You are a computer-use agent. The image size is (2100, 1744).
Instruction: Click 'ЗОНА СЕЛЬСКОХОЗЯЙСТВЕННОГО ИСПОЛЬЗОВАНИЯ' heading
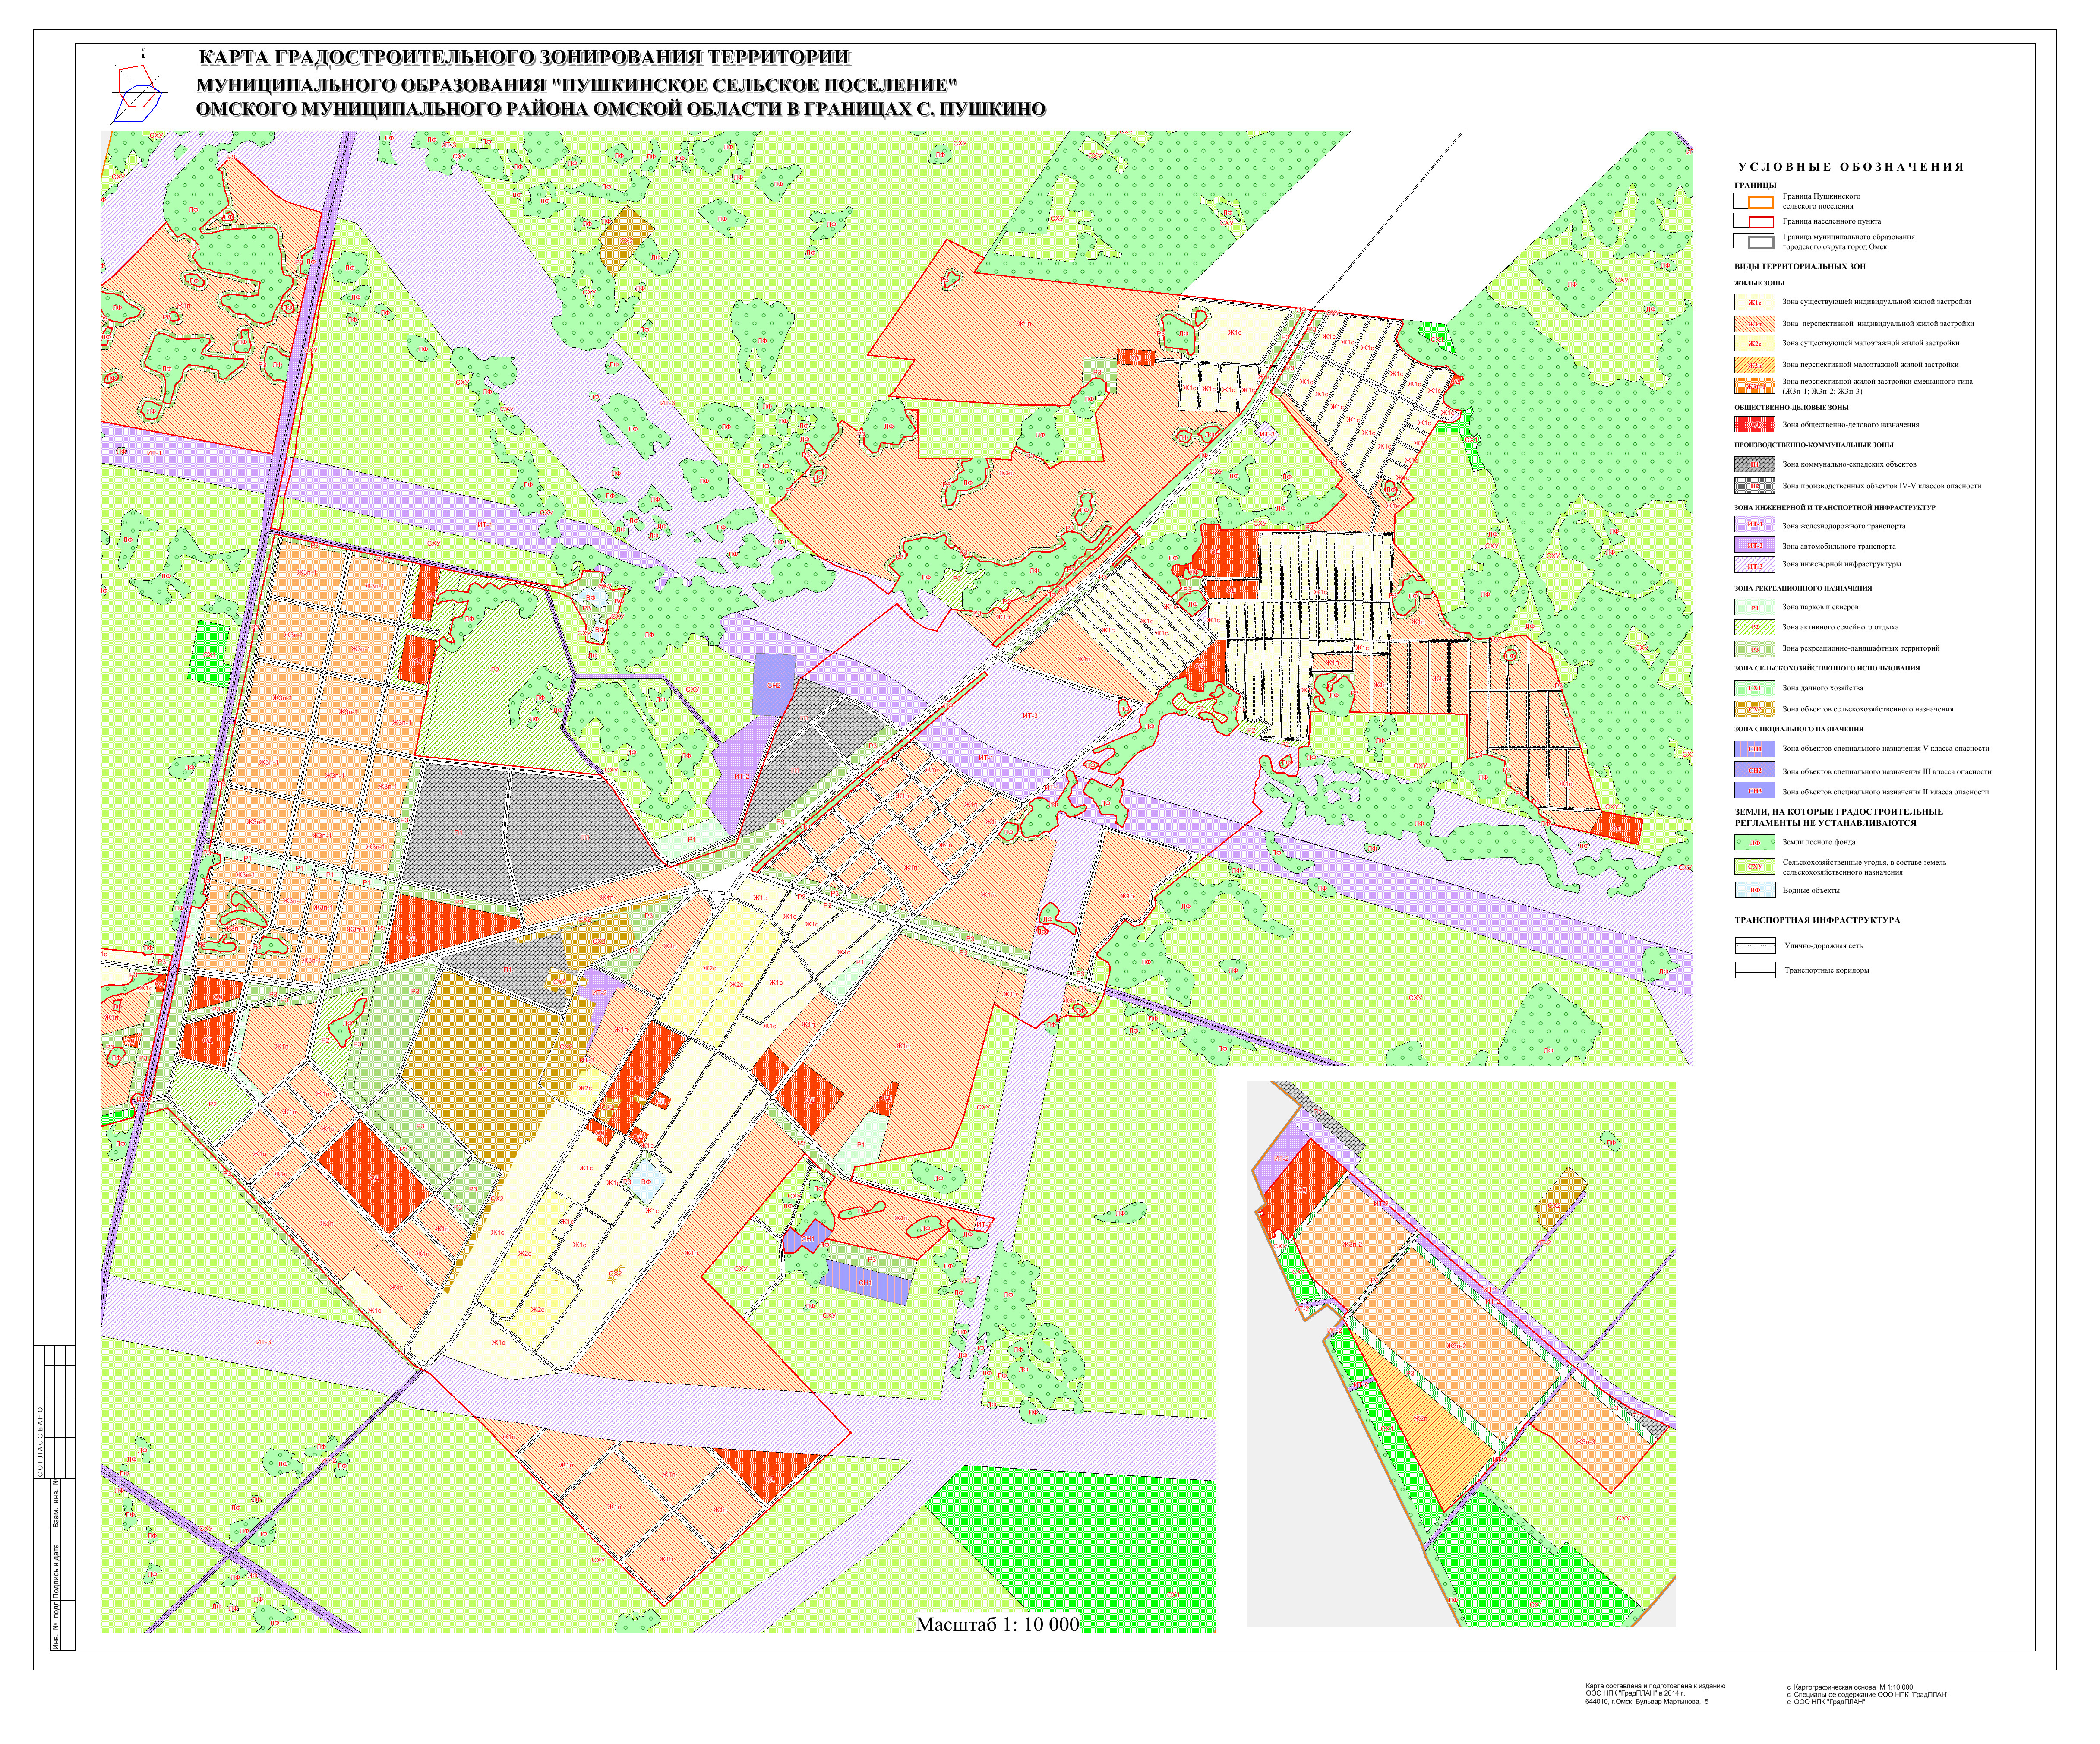(1827, 668)
